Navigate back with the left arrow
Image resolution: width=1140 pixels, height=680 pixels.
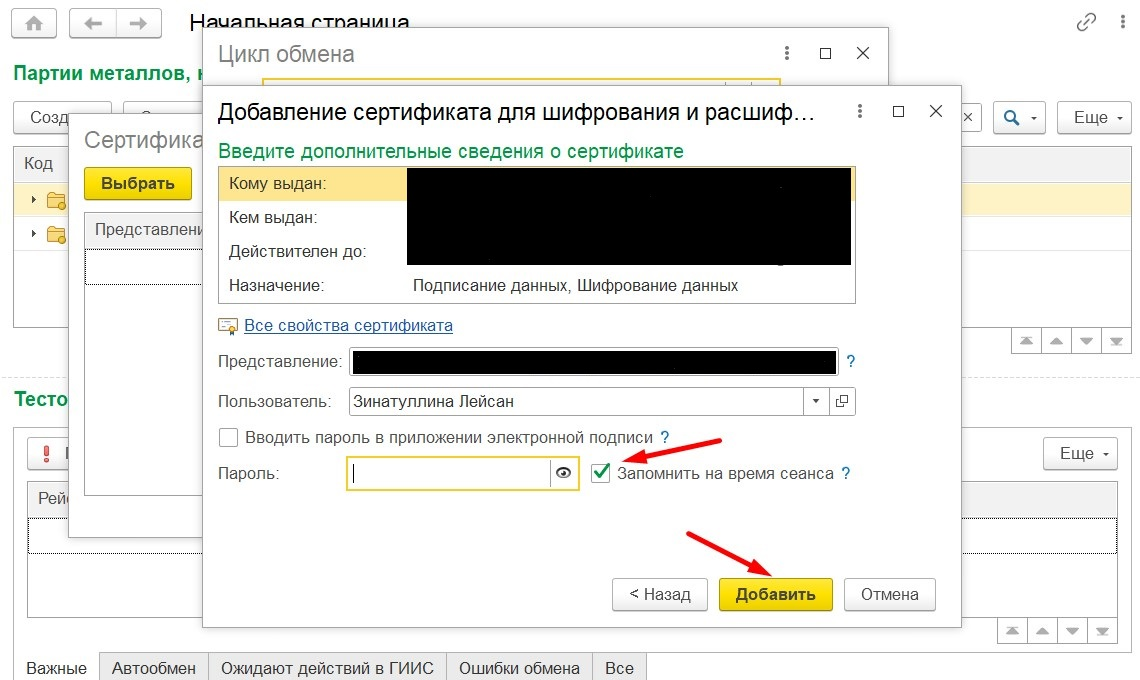(x=93, y=23)
